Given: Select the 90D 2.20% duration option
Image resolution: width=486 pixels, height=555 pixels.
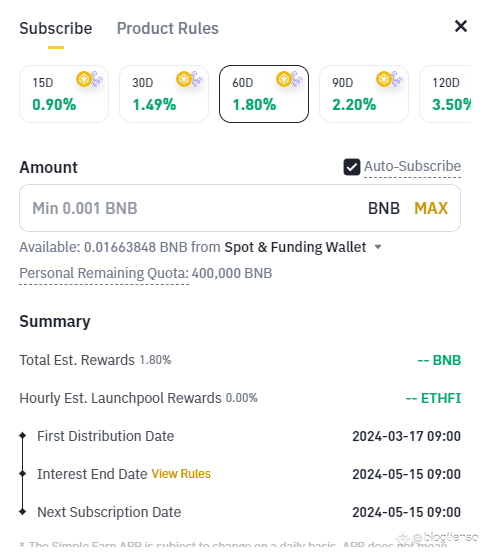Looking at the screenshot, I should click(364, 94).
